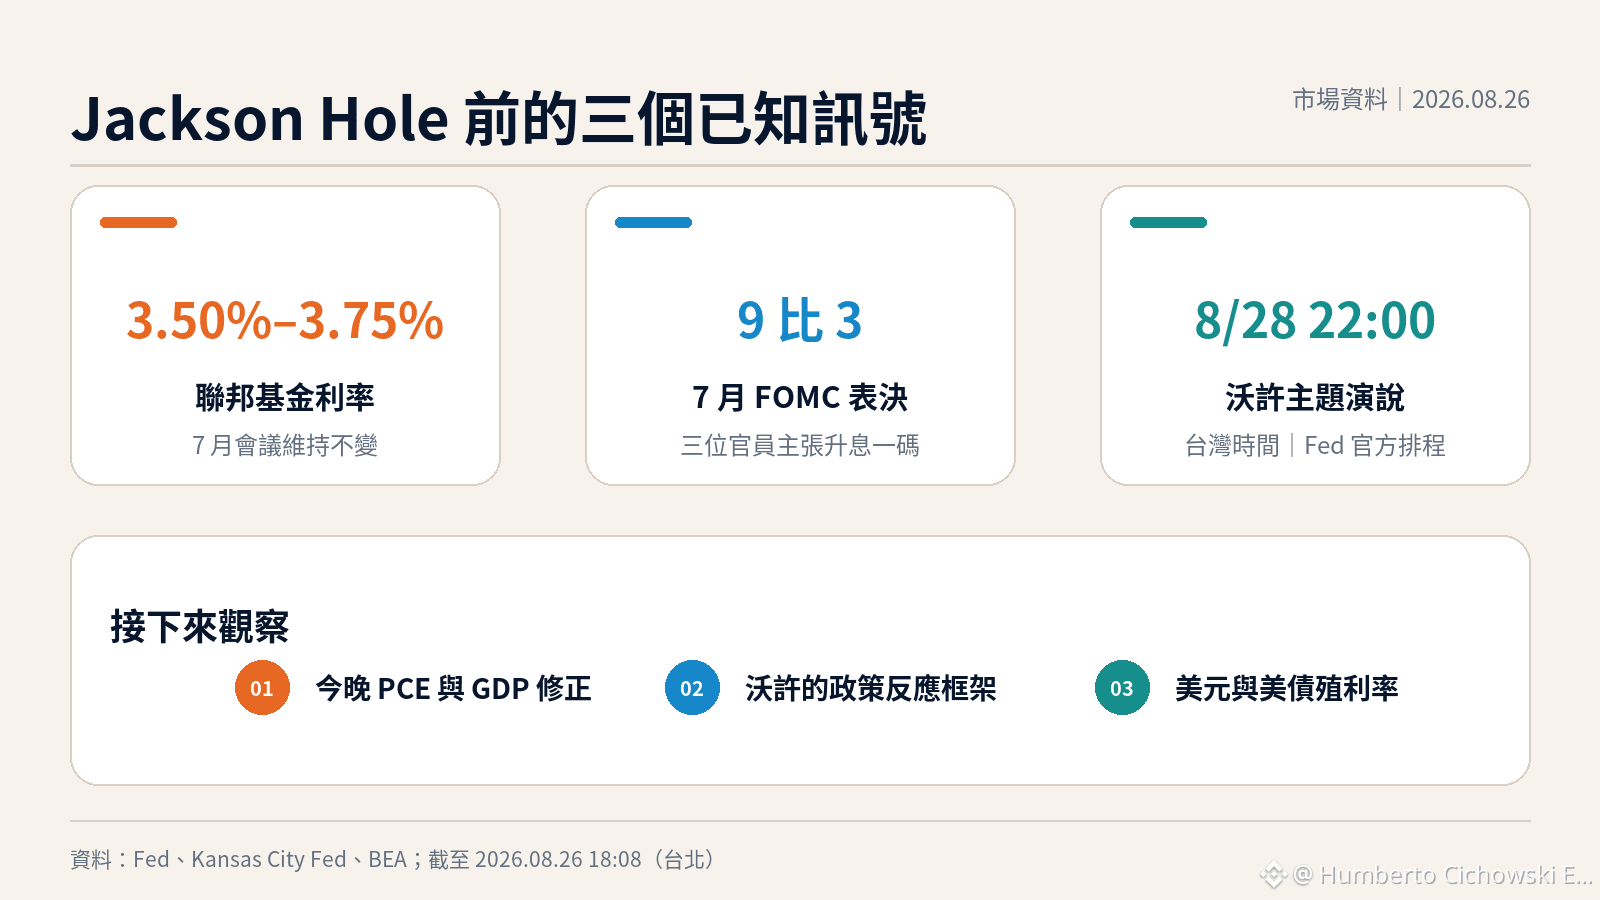Click 沃許的政策反應框架 item
The height and width of the screenshot is (900, 1600).
click(x=871, y=688)
